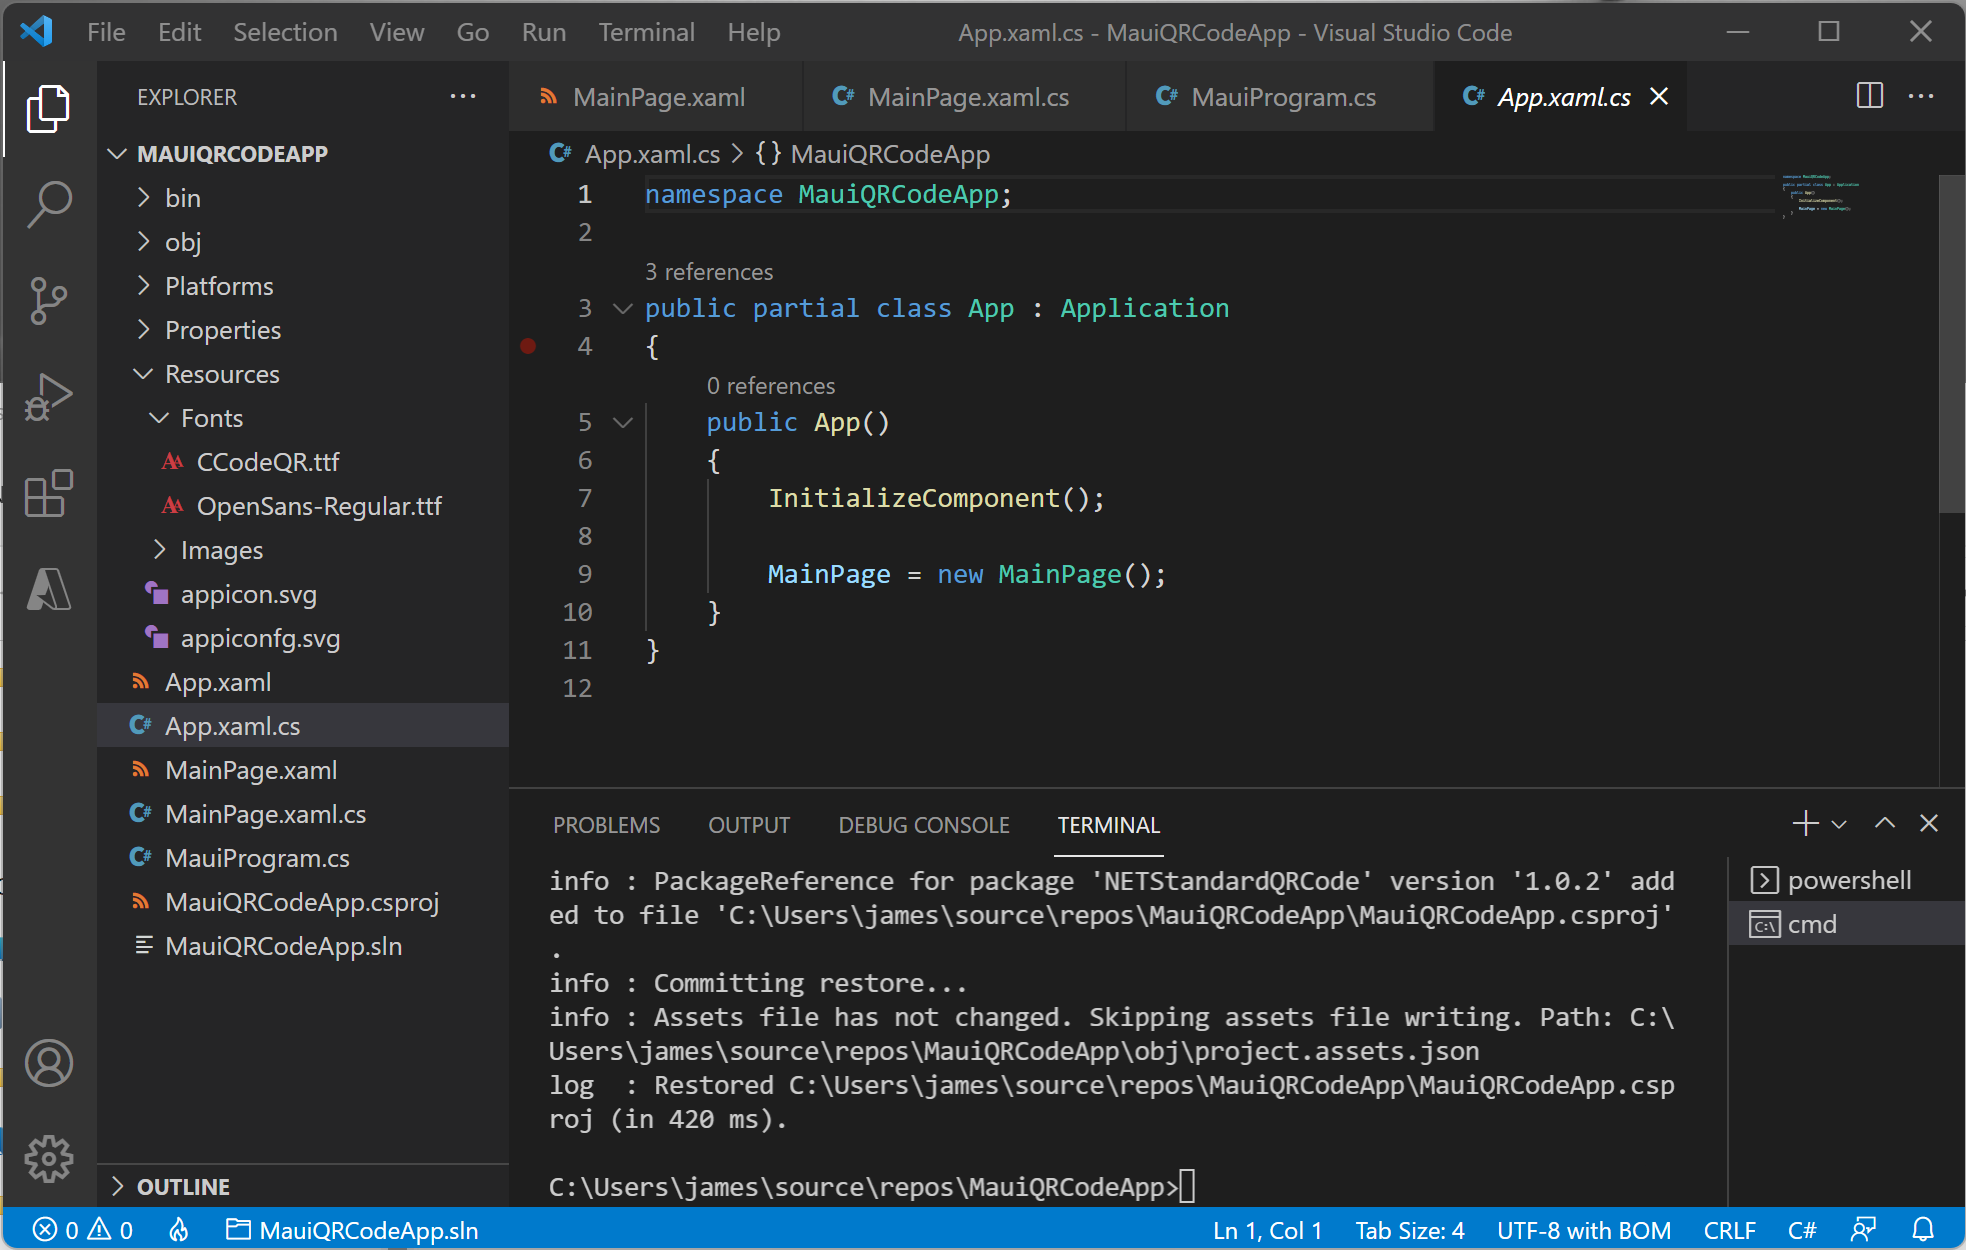
Task: Open the File menu
Action: [x=106, y=32]
